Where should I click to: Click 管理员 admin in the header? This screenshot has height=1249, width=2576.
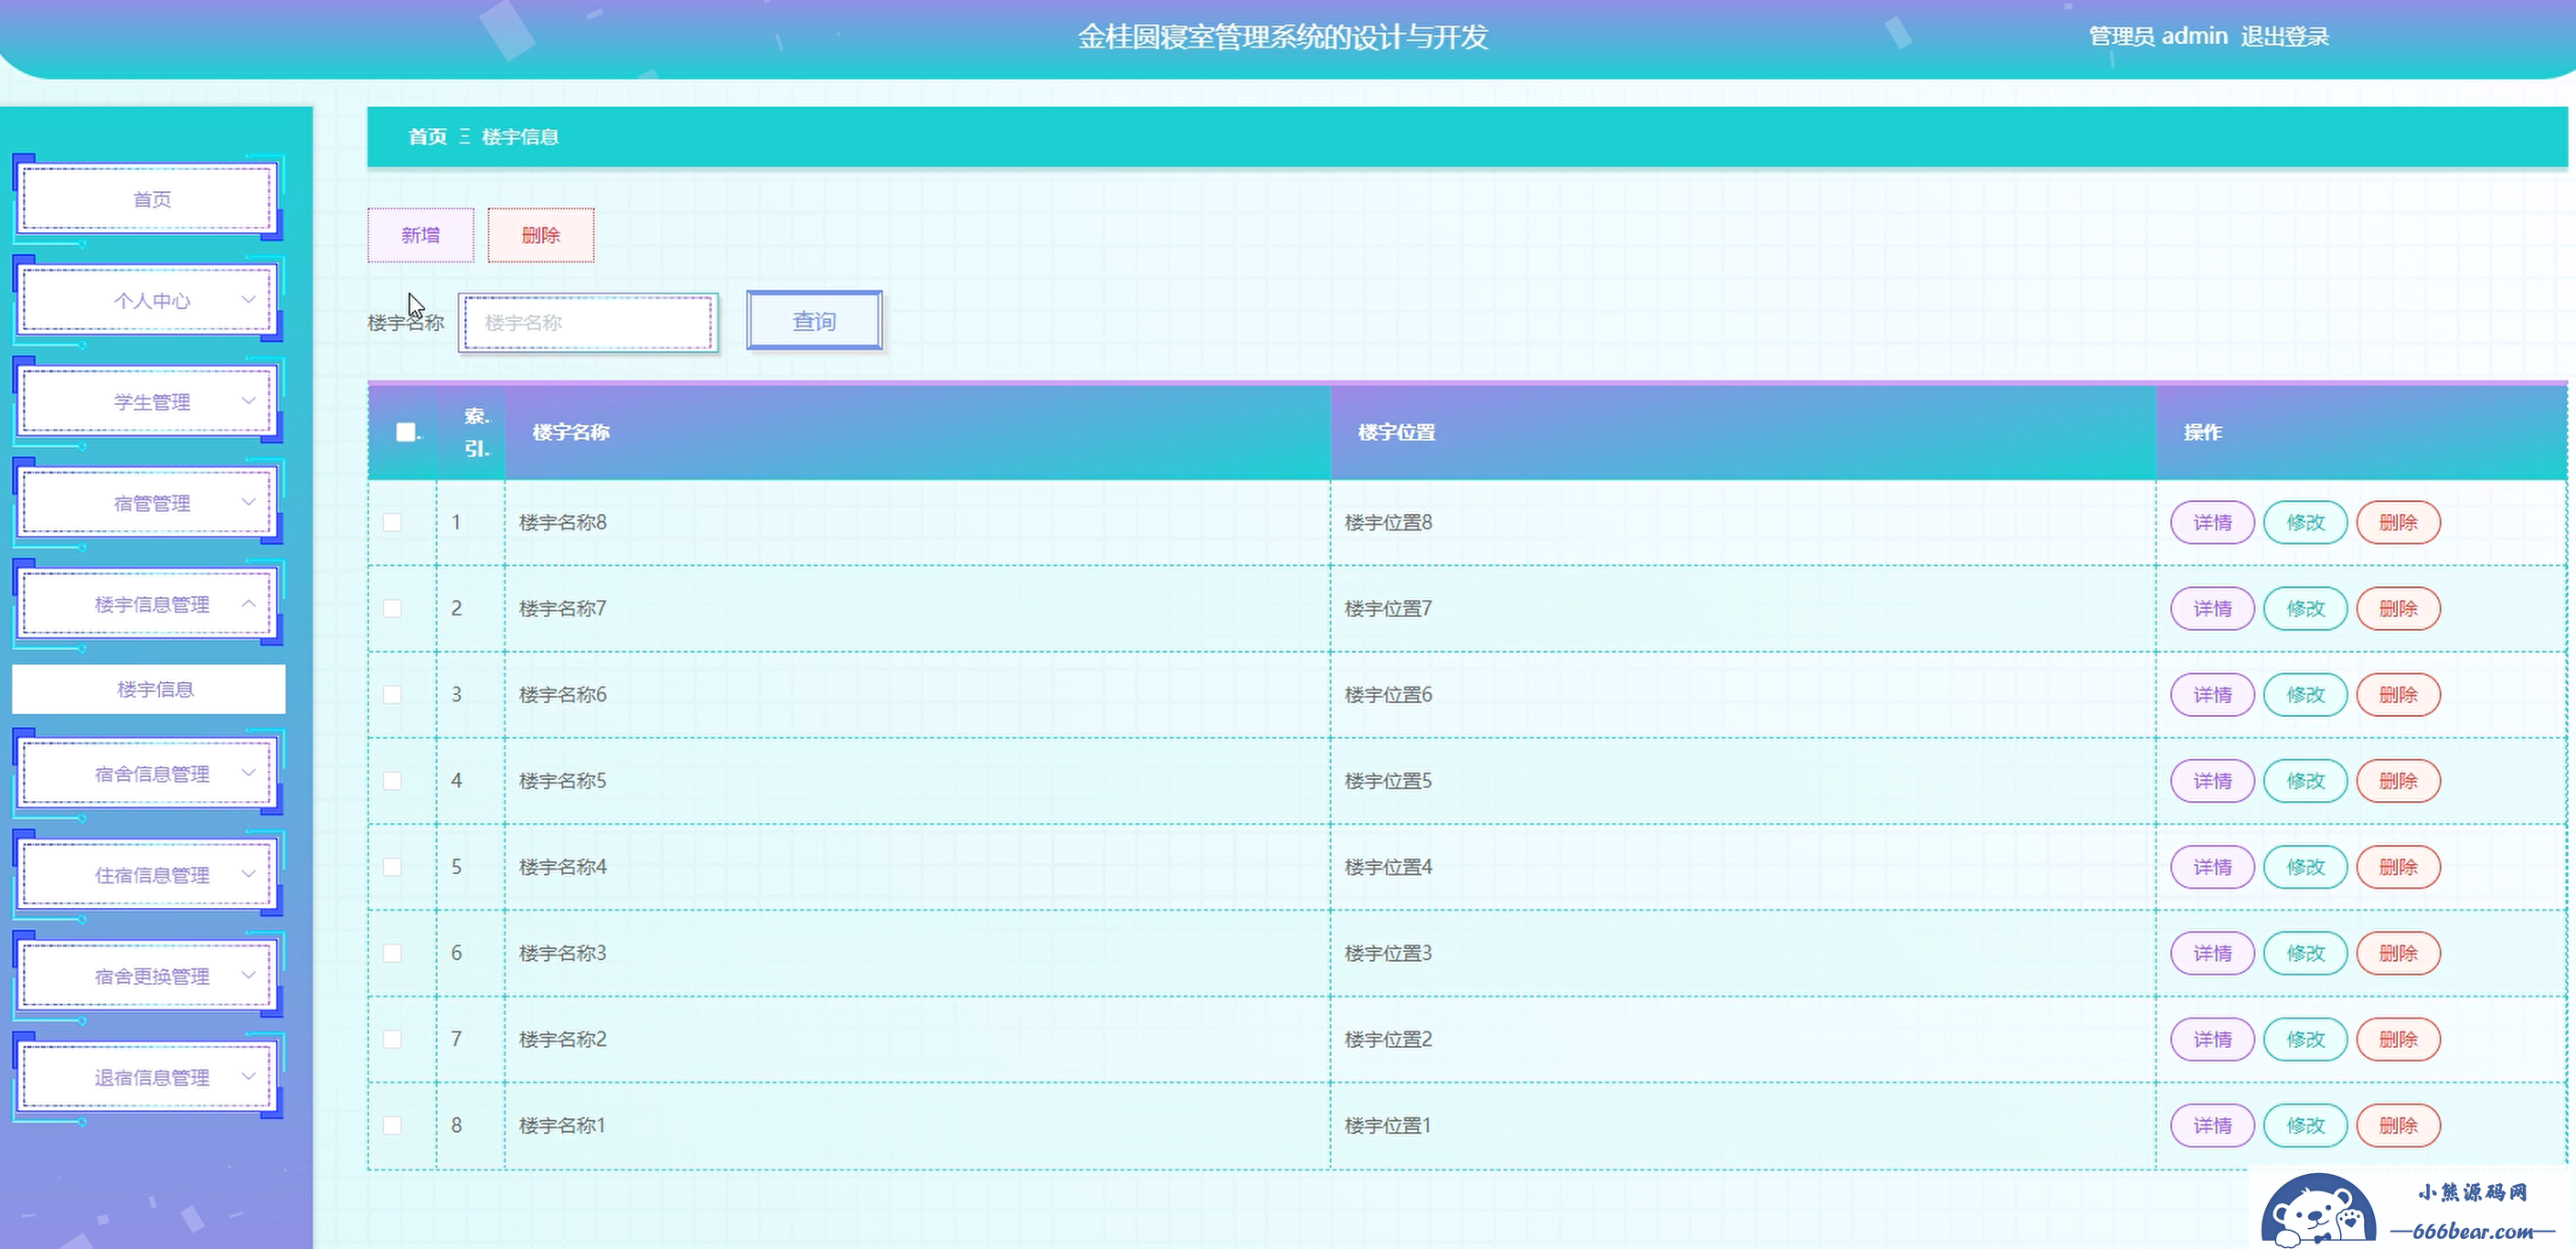coord(2158,36)
